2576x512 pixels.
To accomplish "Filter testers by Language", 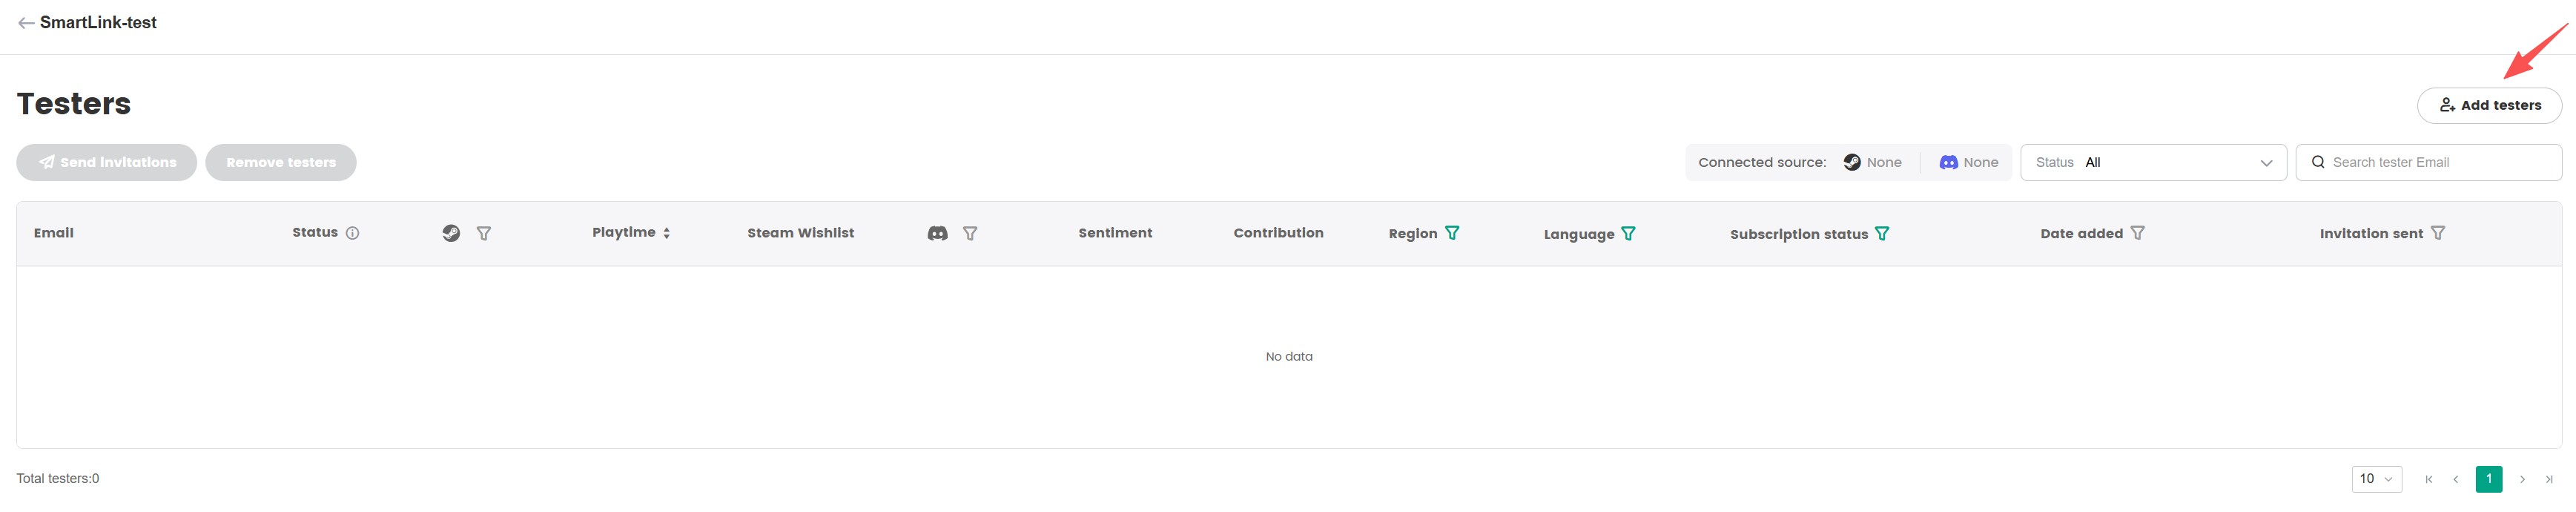I will coord(1628,233).
